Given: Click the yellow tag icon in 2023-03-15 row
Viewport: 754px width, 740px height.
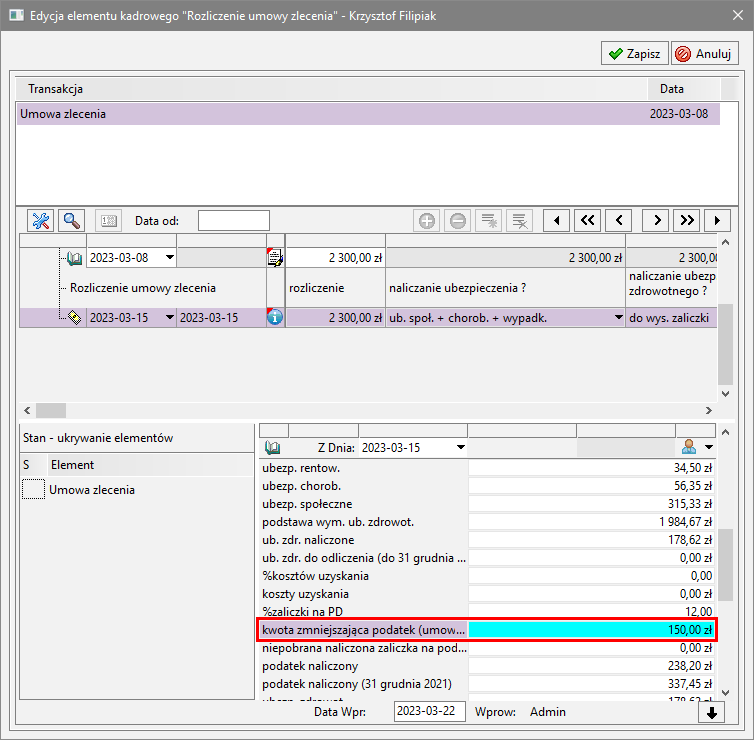Looking at the screenshot, I should click(x=74, y=317).
